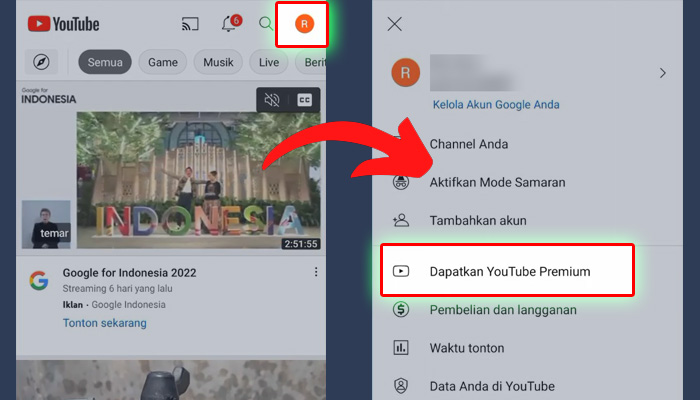
Task: Open the Explore compass button
Action: (41, 62)
